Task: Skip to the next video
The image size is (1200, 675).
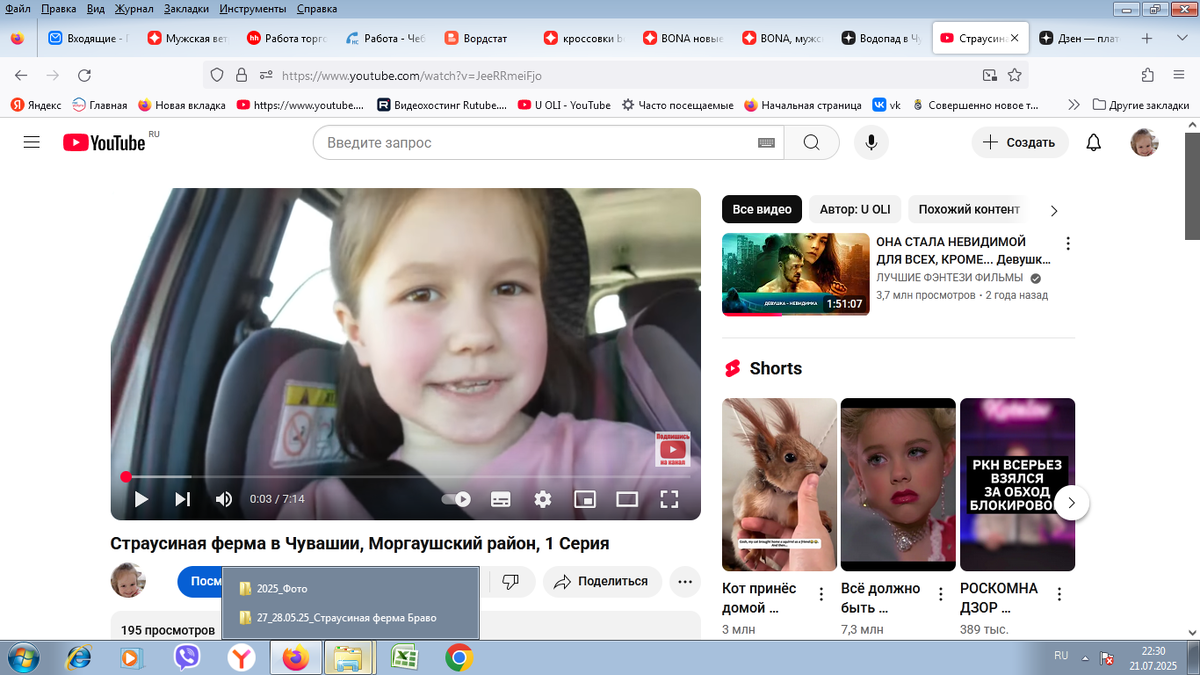Action: 183,499
